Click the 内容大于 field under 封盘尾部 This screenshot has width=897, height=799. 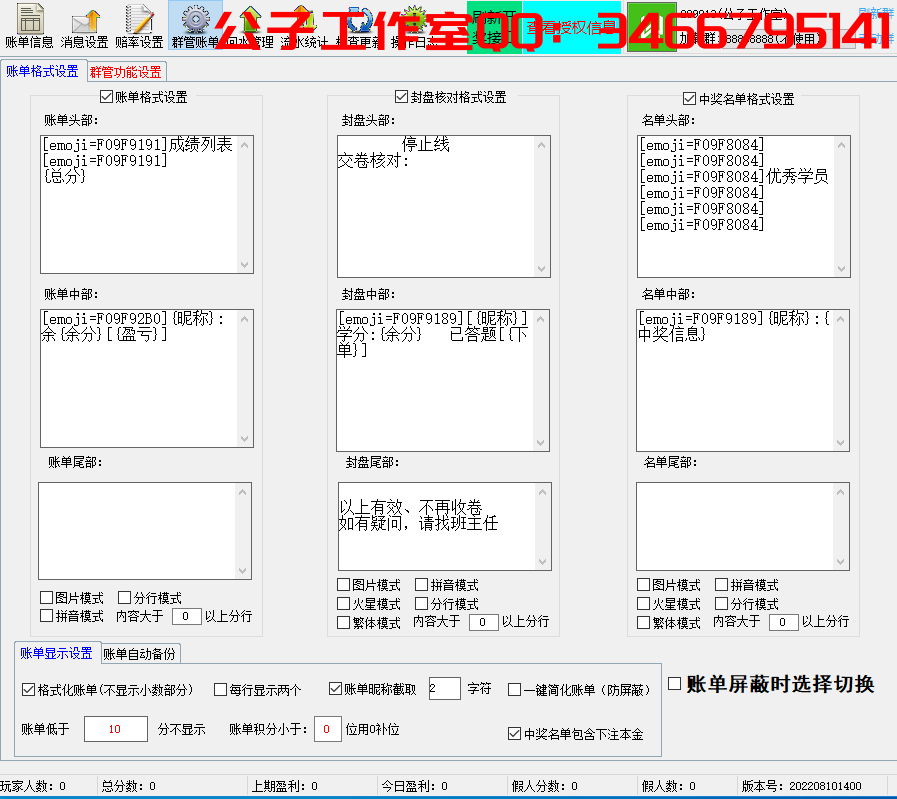(x=483, y=622)
